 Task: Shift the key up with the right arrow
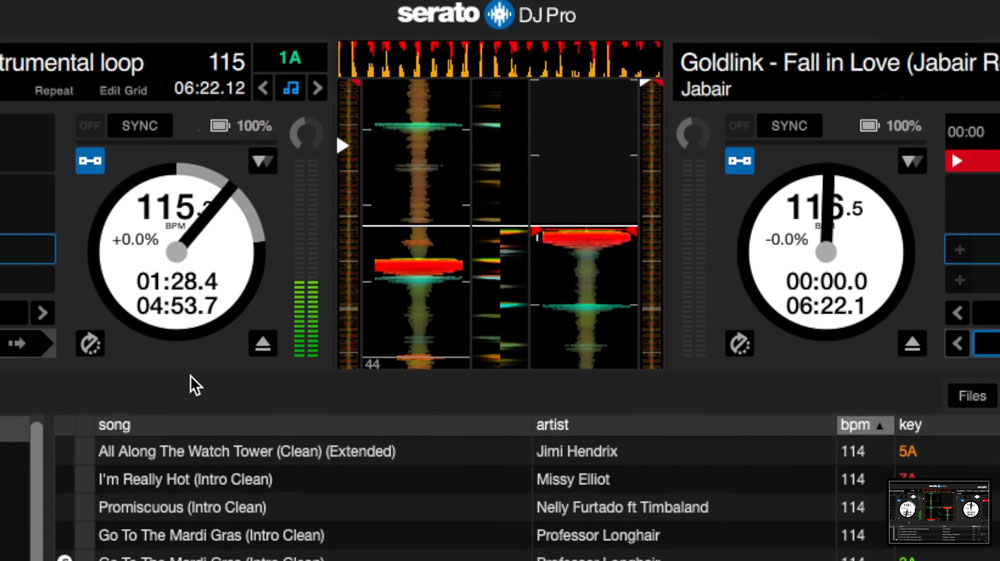pos(317,88)
